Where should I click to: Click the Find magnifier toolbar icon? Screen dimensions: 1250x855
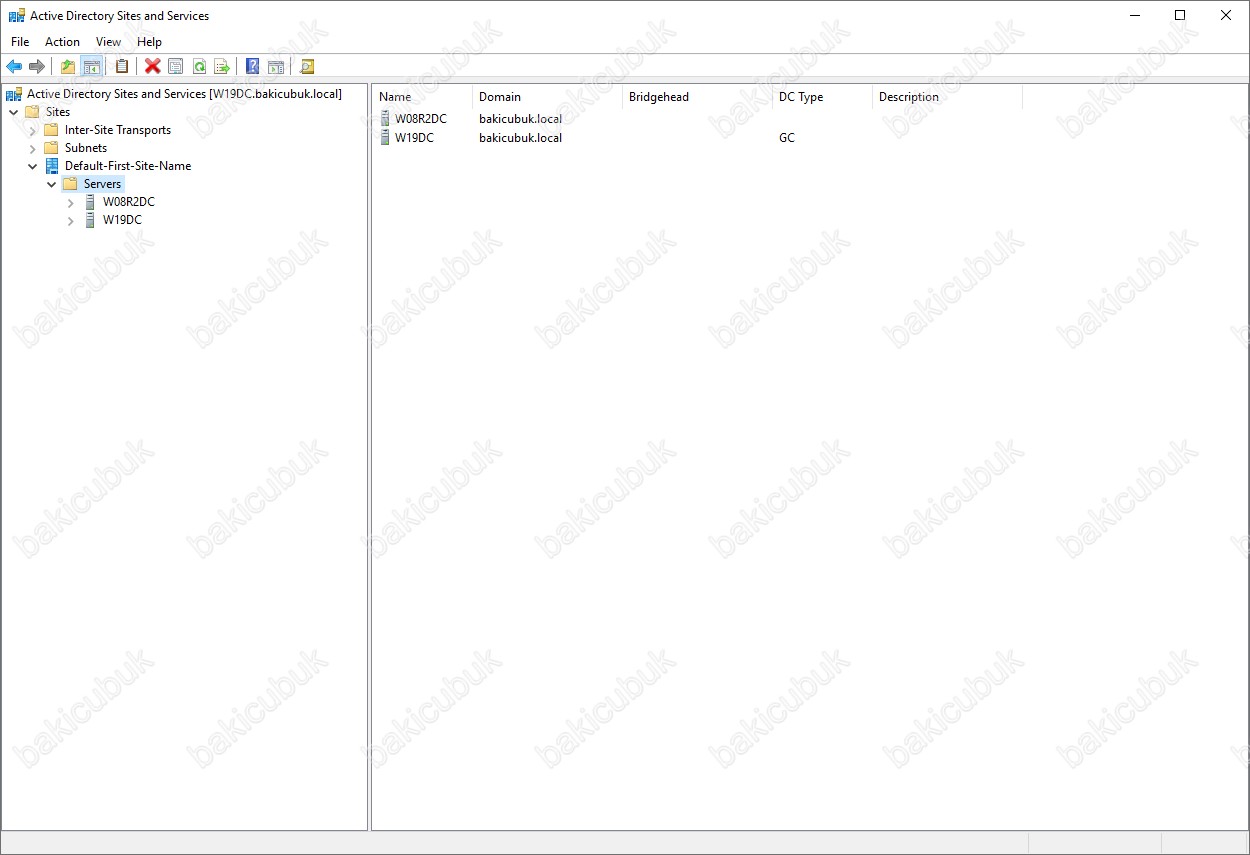coord(307,67)
